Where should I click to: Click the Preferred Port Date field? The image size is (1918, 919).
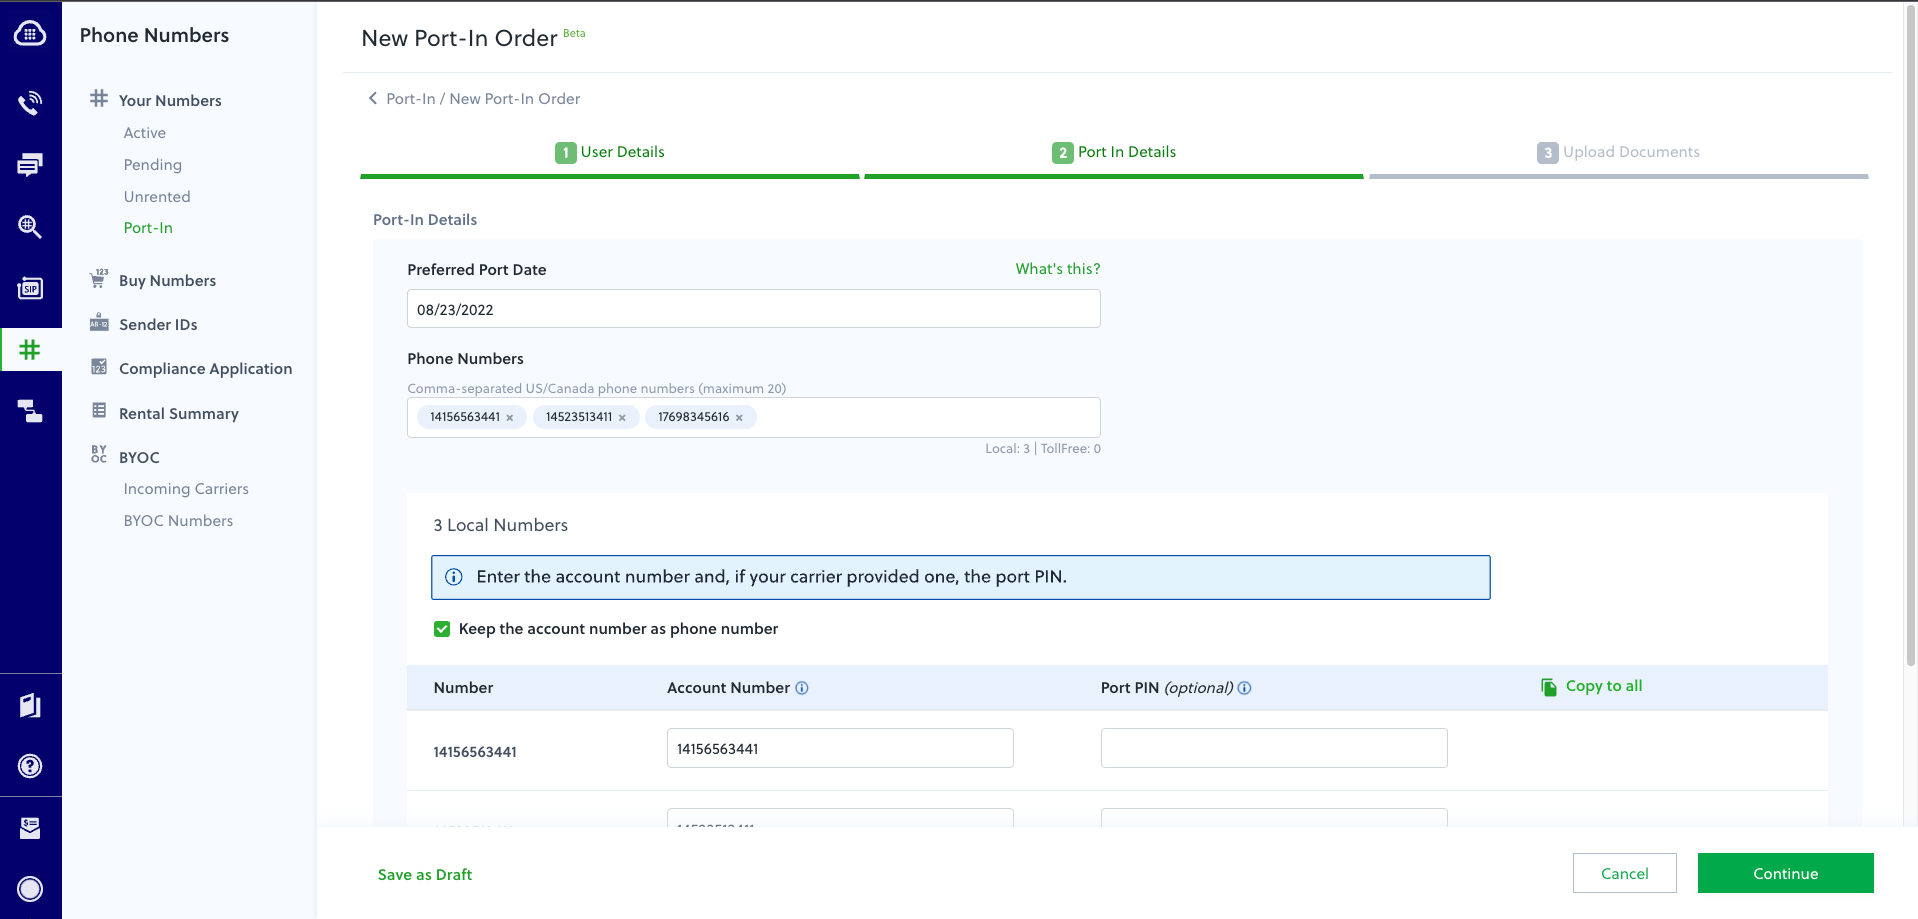753,309
